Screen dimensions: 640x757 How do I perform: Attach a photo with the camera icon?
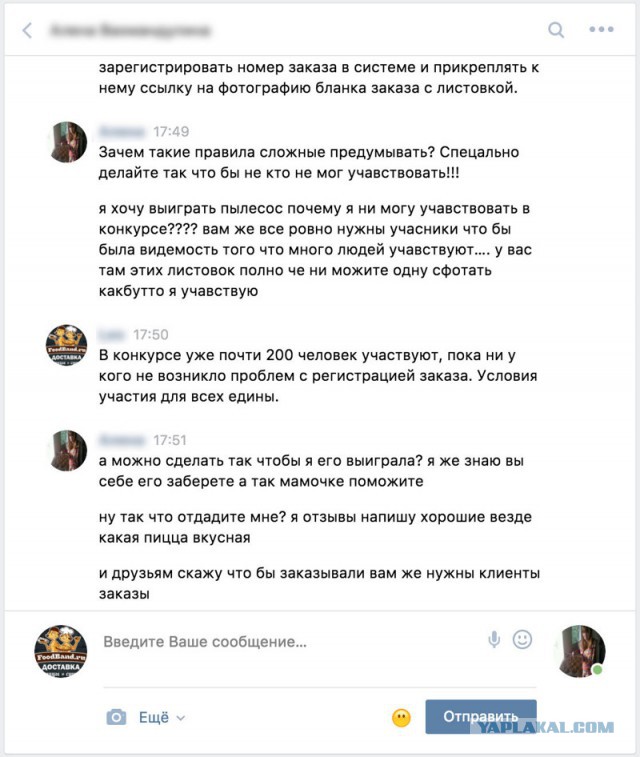(x=116, y=717)
